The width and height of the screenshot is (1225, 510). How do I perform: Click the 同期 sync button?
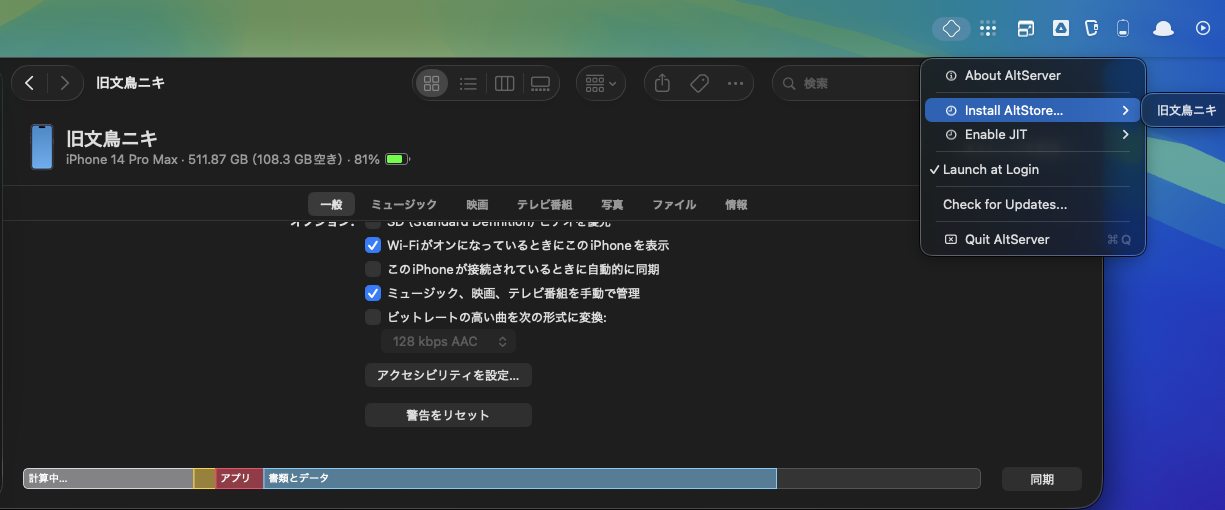tap(1041, 479)
